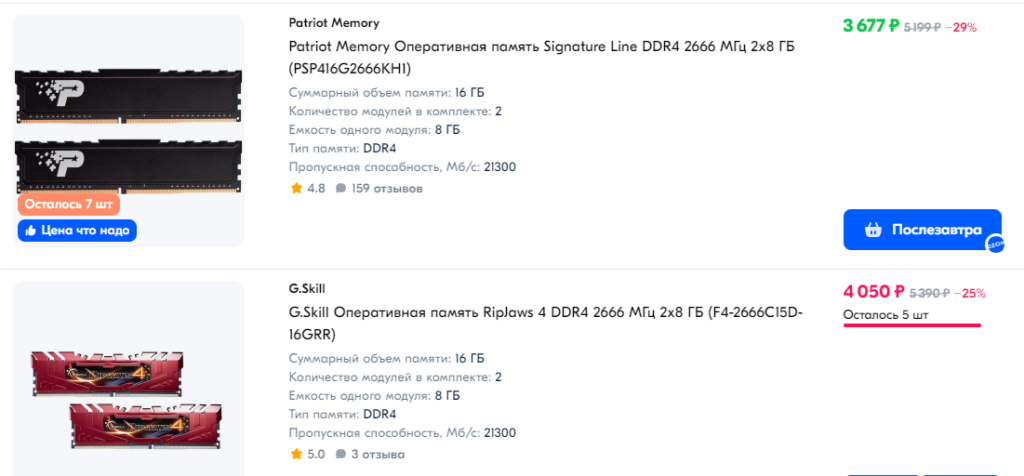Click the 5.0 star rating on G.Skill
1024x476 pixels.
[x=307, y=454]
